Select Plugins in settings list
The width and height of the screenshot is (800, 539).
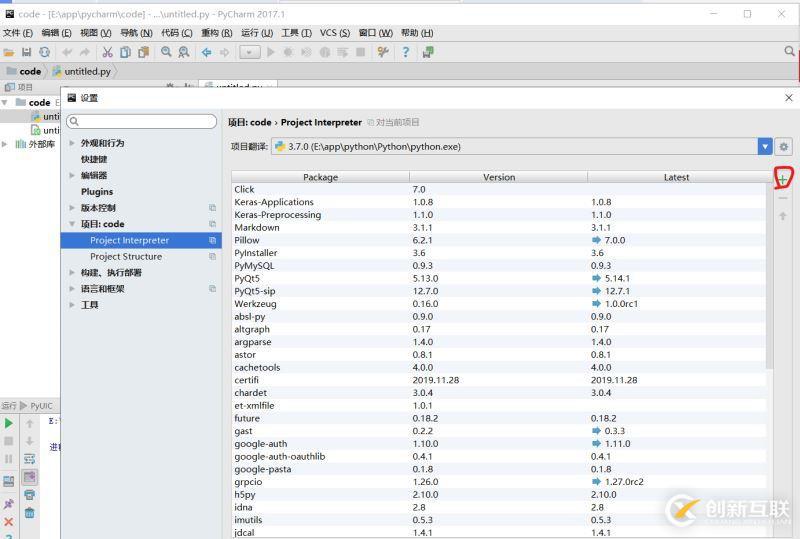coord(97,192)
